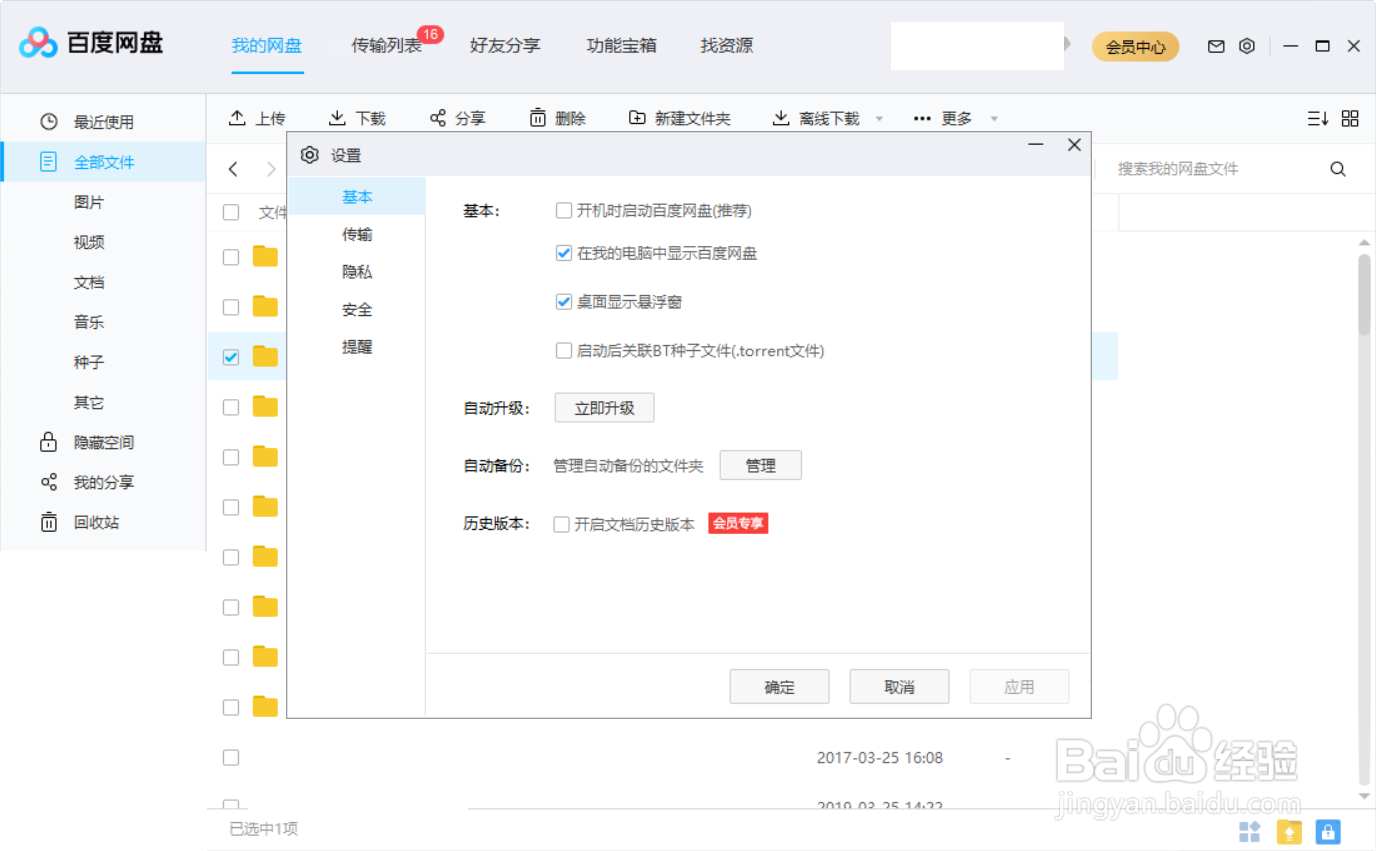Screen dimensions: 1376x851
Task: Select 提醒 in settings sidebar
Action: coord(357,347)
